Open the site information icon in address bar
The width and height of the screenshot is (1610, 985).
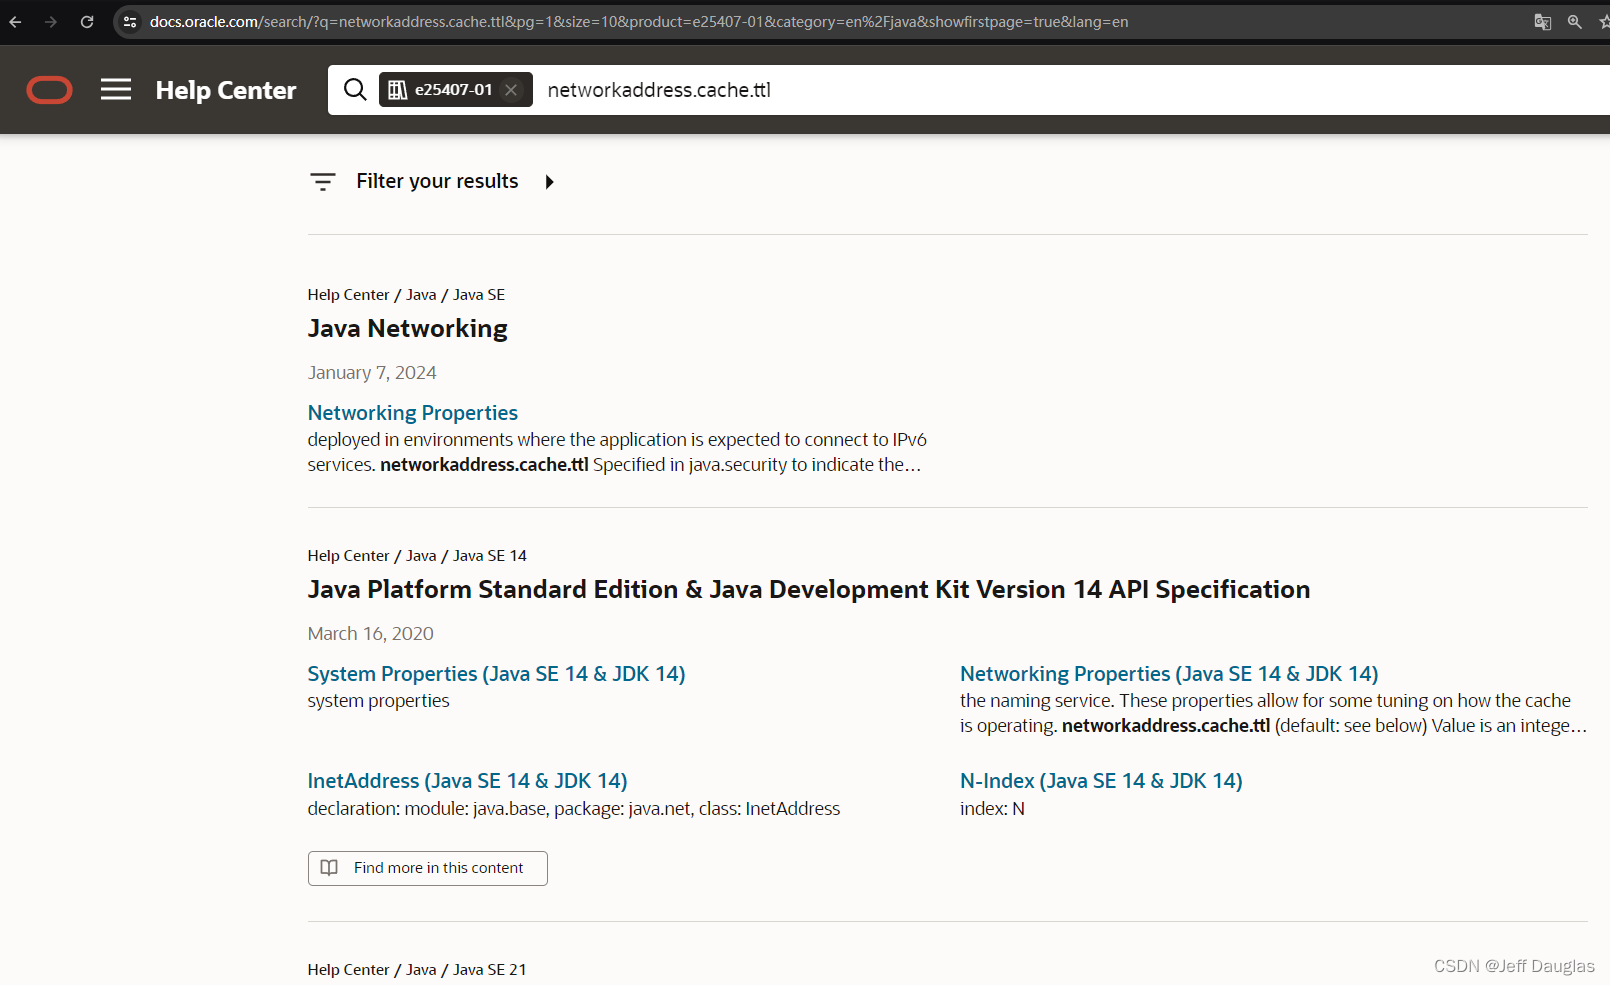[130, 22]
